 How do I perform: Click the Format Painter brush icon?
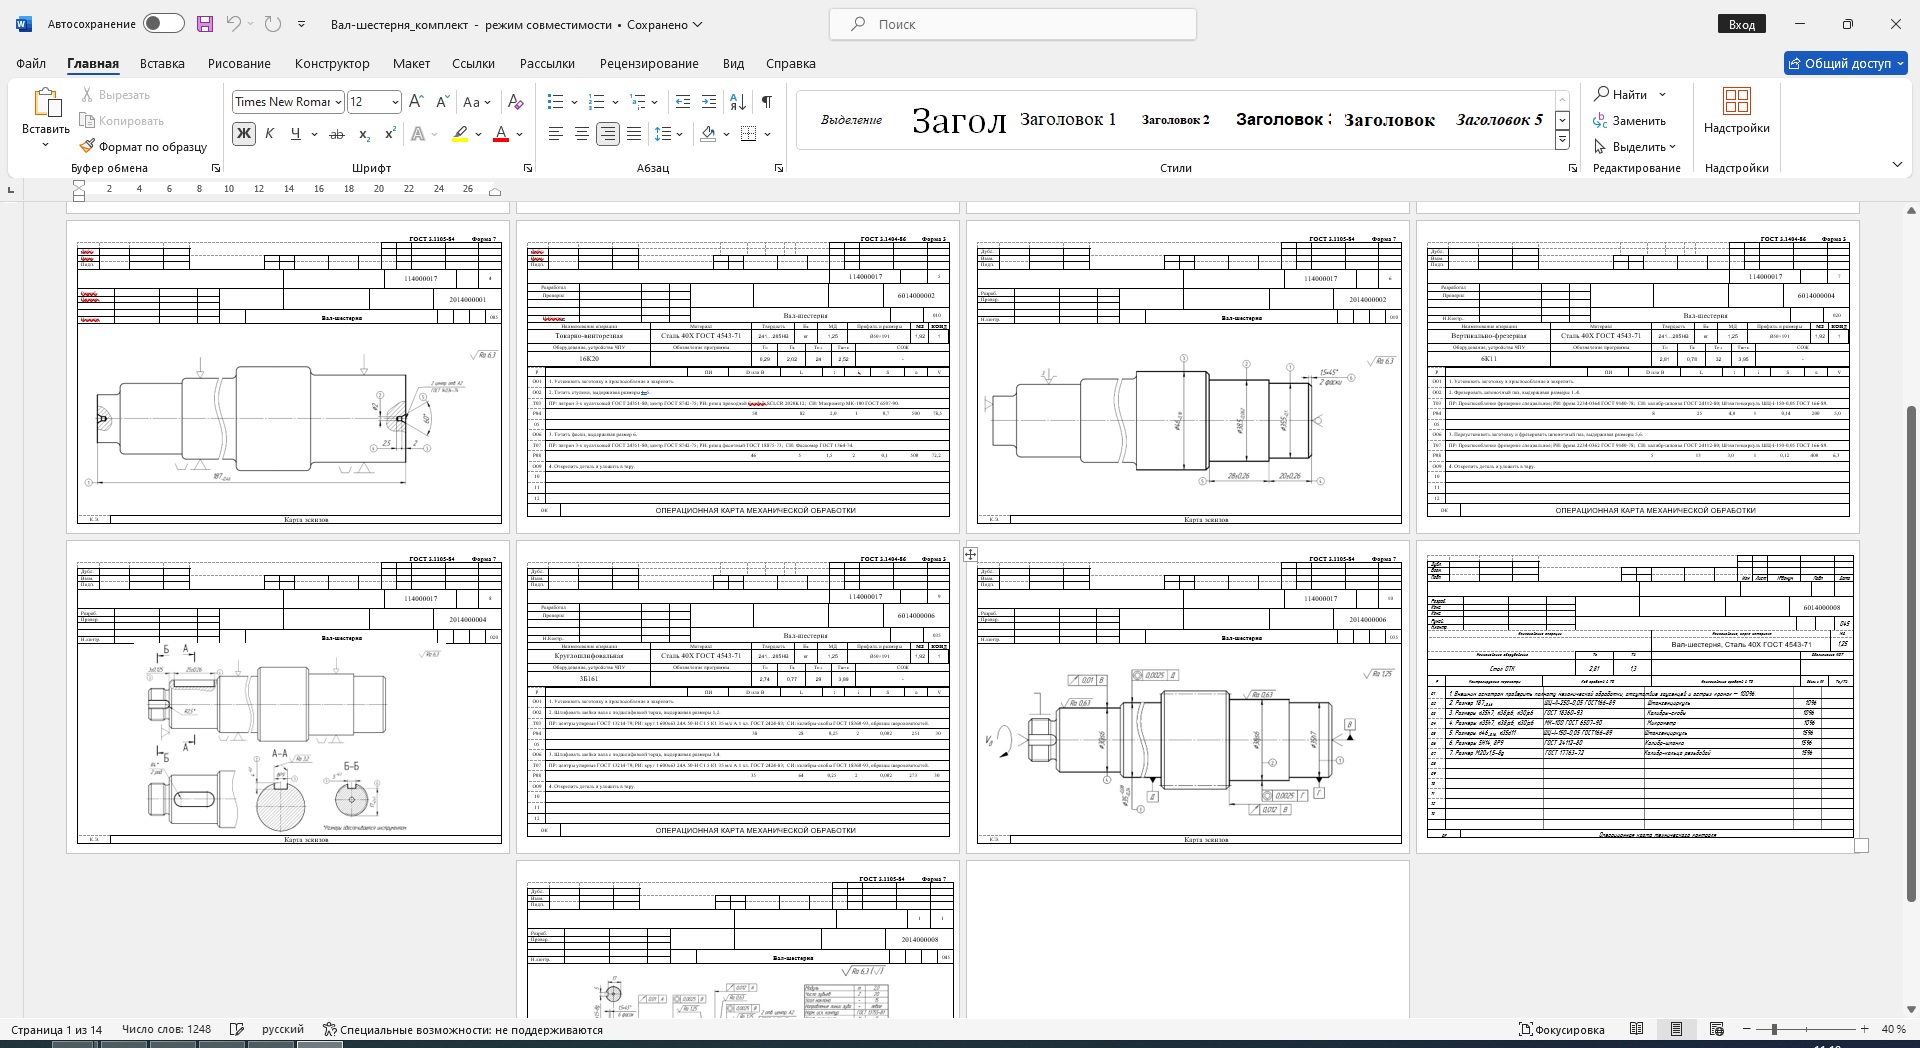88,146
